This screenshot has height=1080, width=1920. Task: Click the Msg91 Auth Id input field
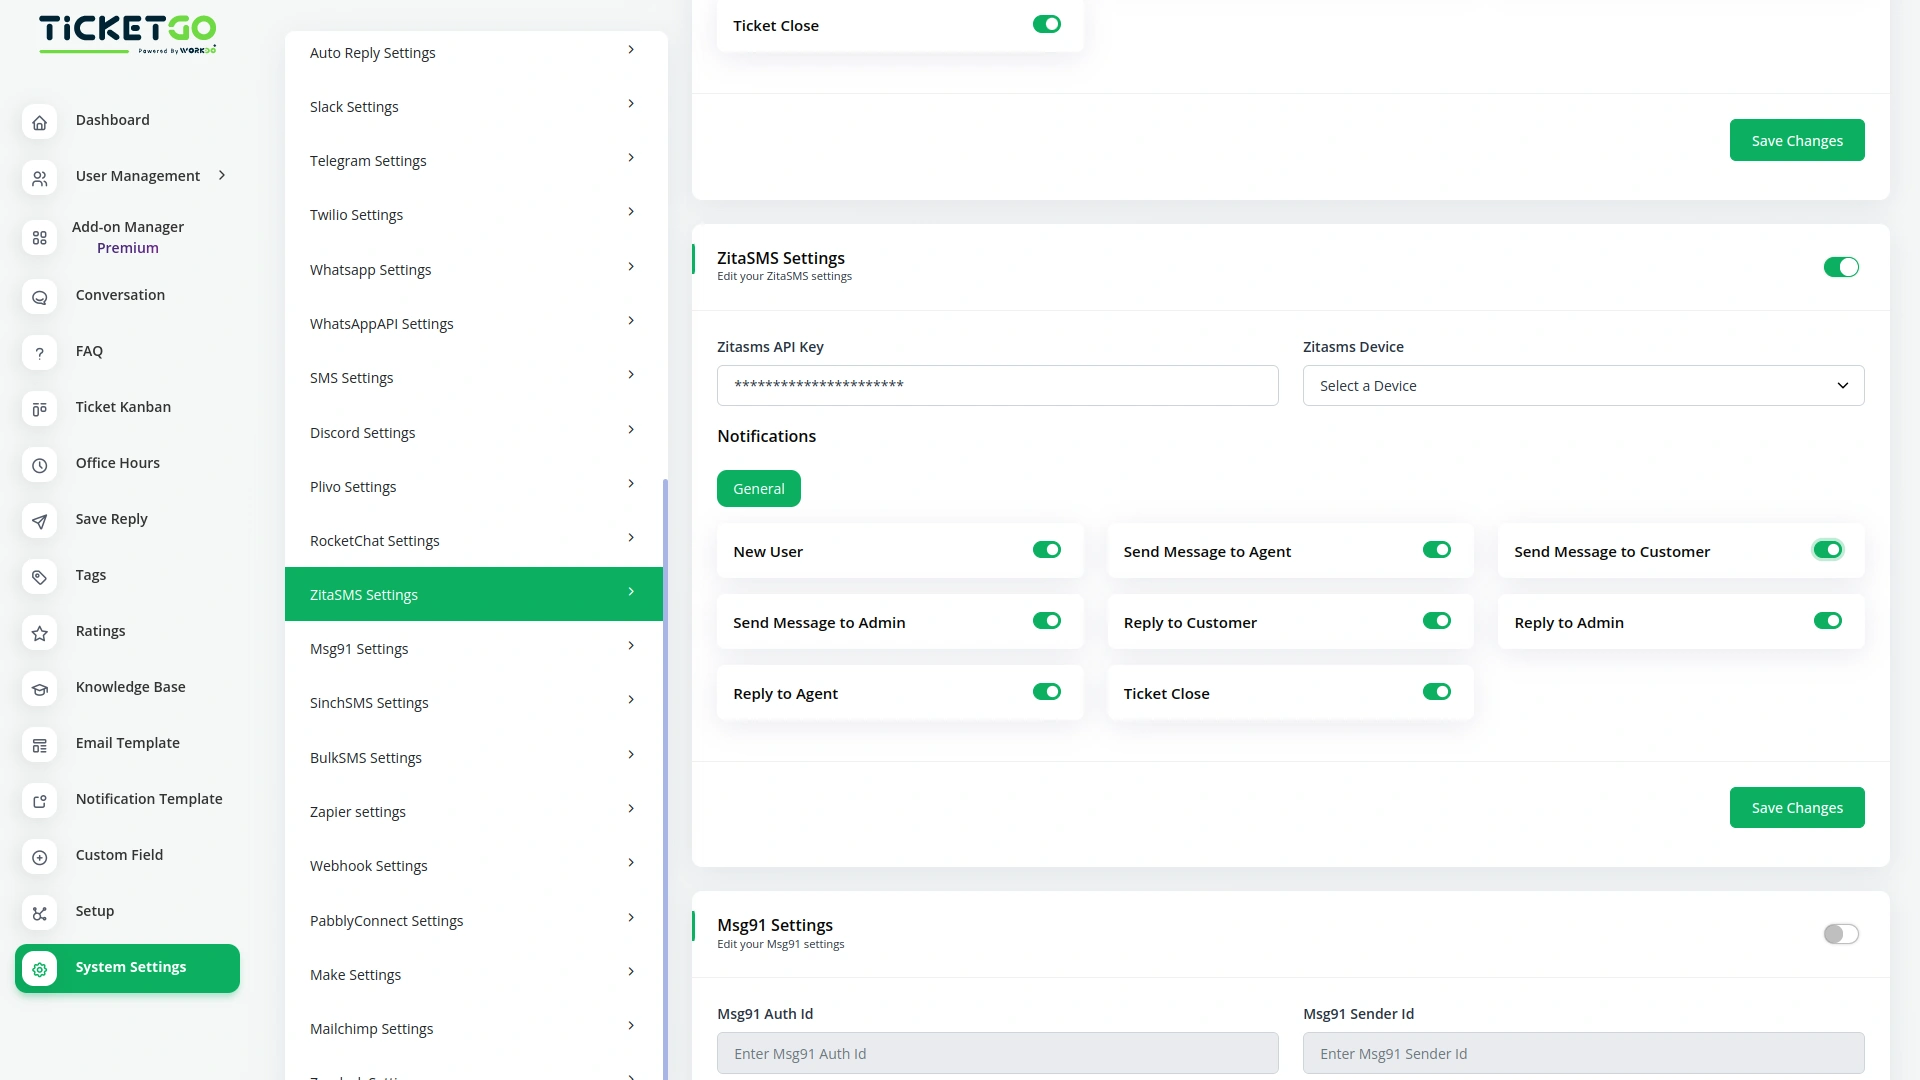point(997,1053)
